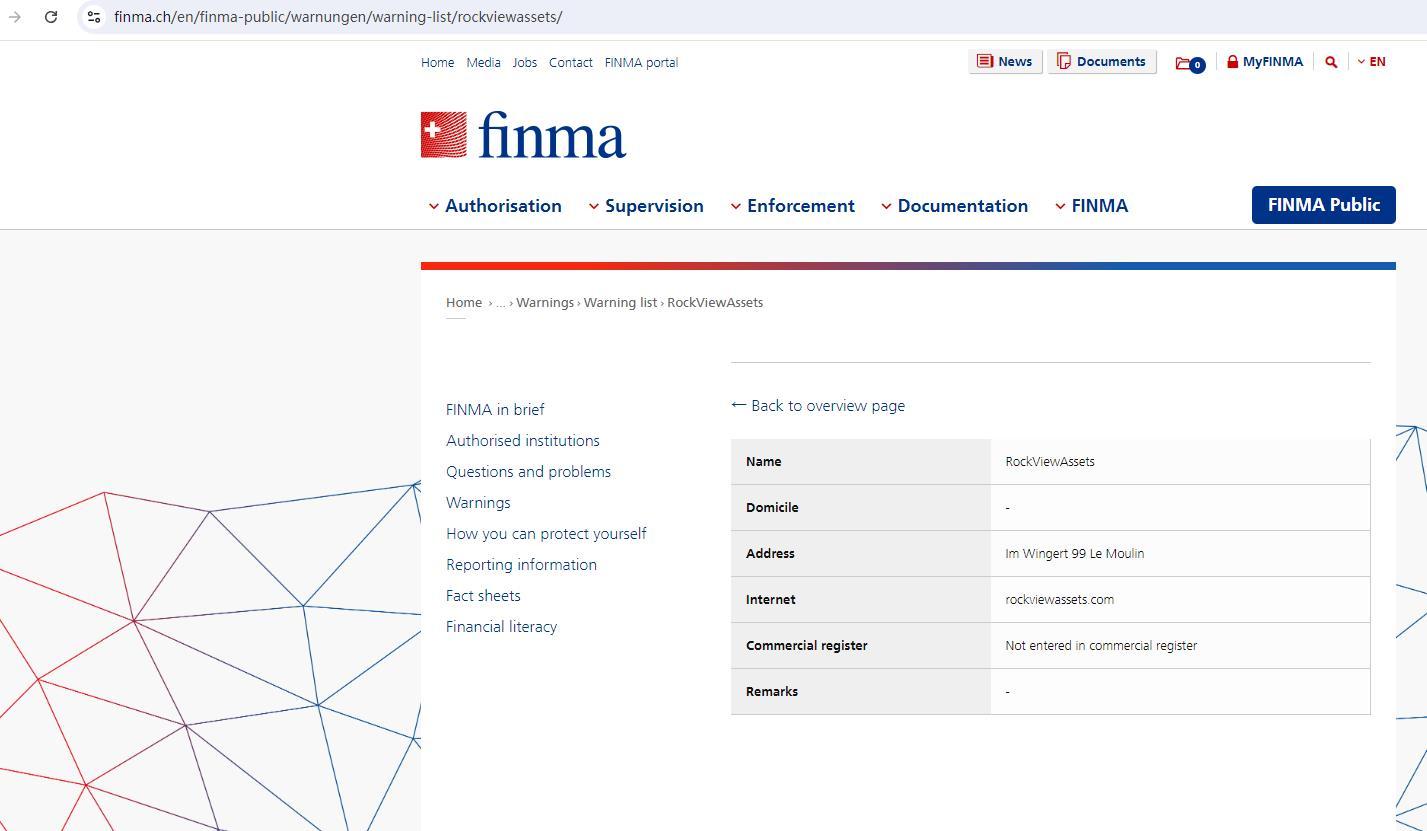Image resolution: width=1427 pixels, height=831 pixels.
Task: Click the browser address bar URL
Action: coord(338,17)
